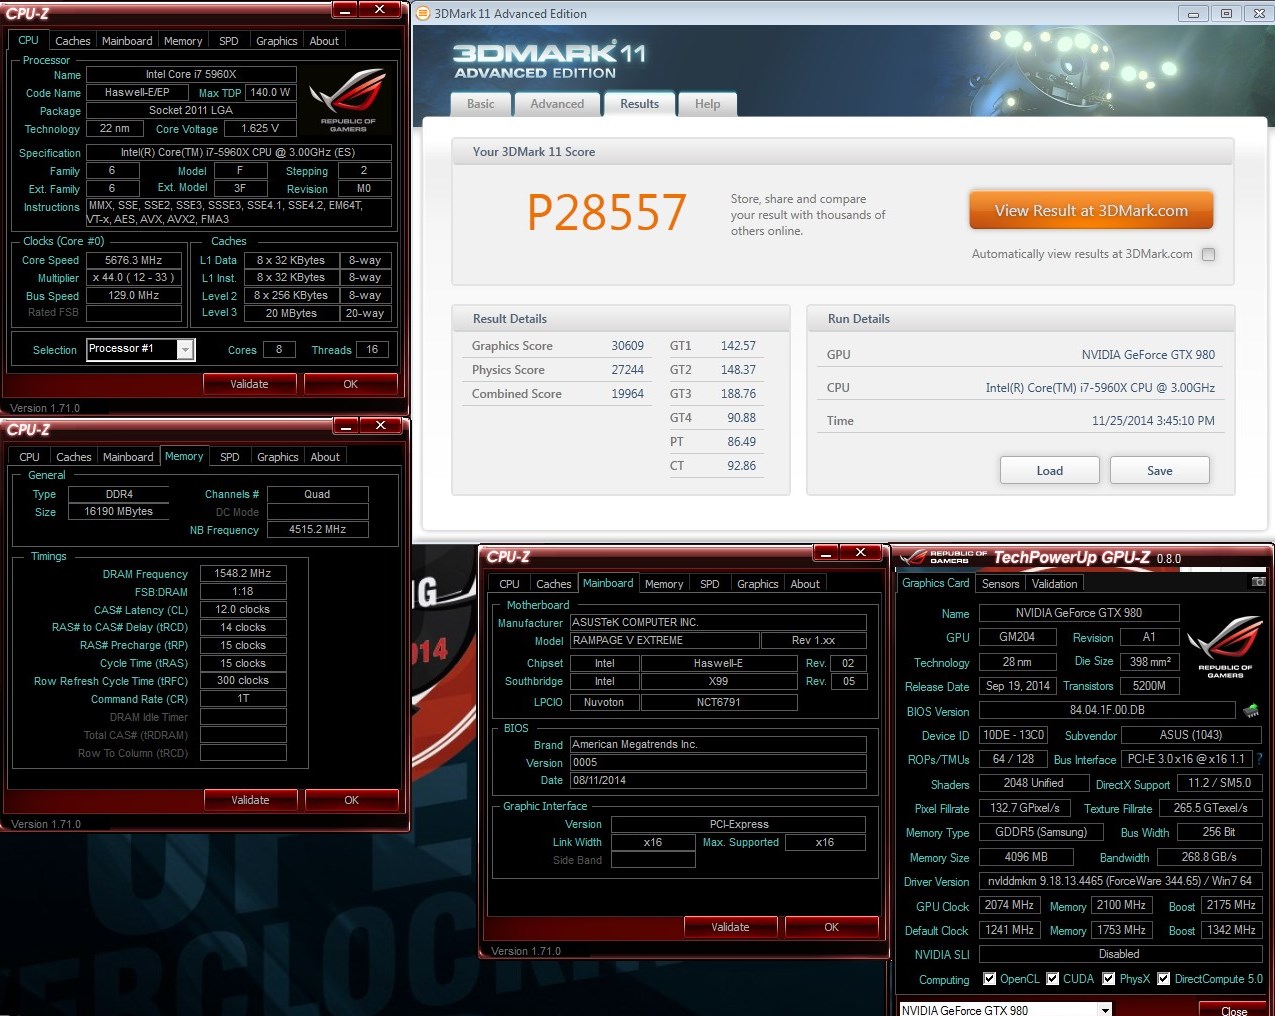Open Mainboard tab in CPU-Z CPU window

pos(127,41)
